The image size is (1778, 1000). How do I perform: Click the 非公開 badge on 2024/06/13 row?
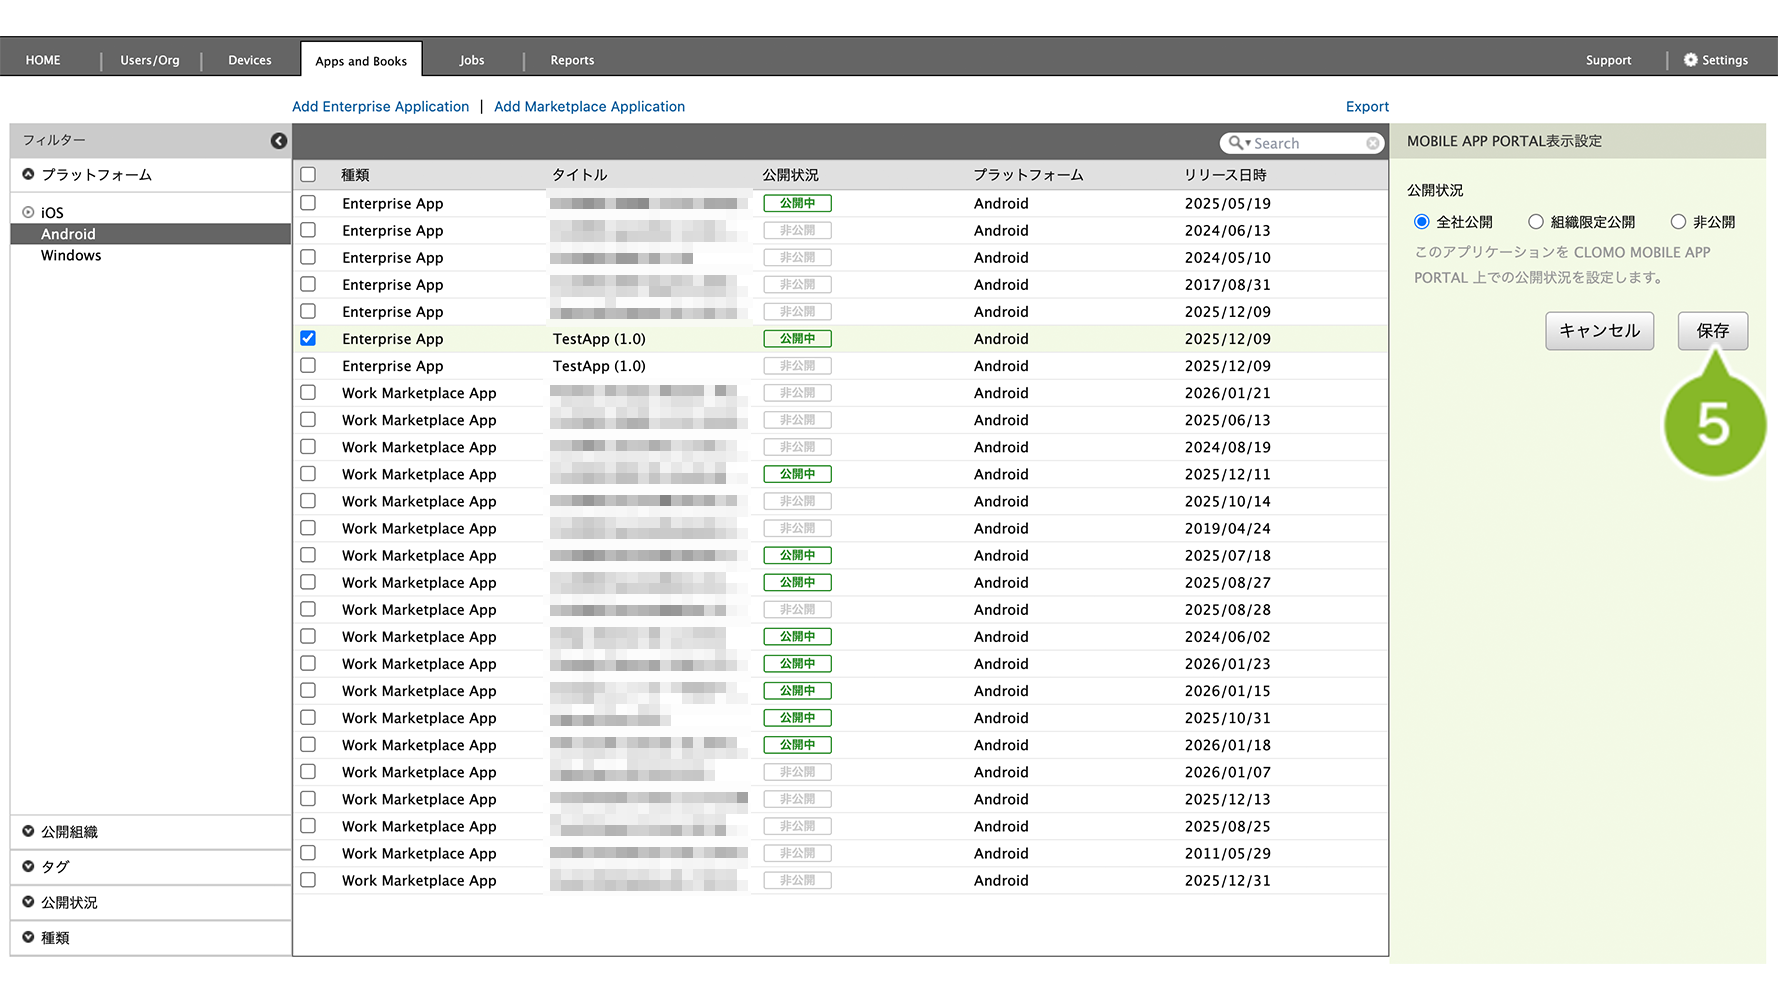click(x=797, y=231)
